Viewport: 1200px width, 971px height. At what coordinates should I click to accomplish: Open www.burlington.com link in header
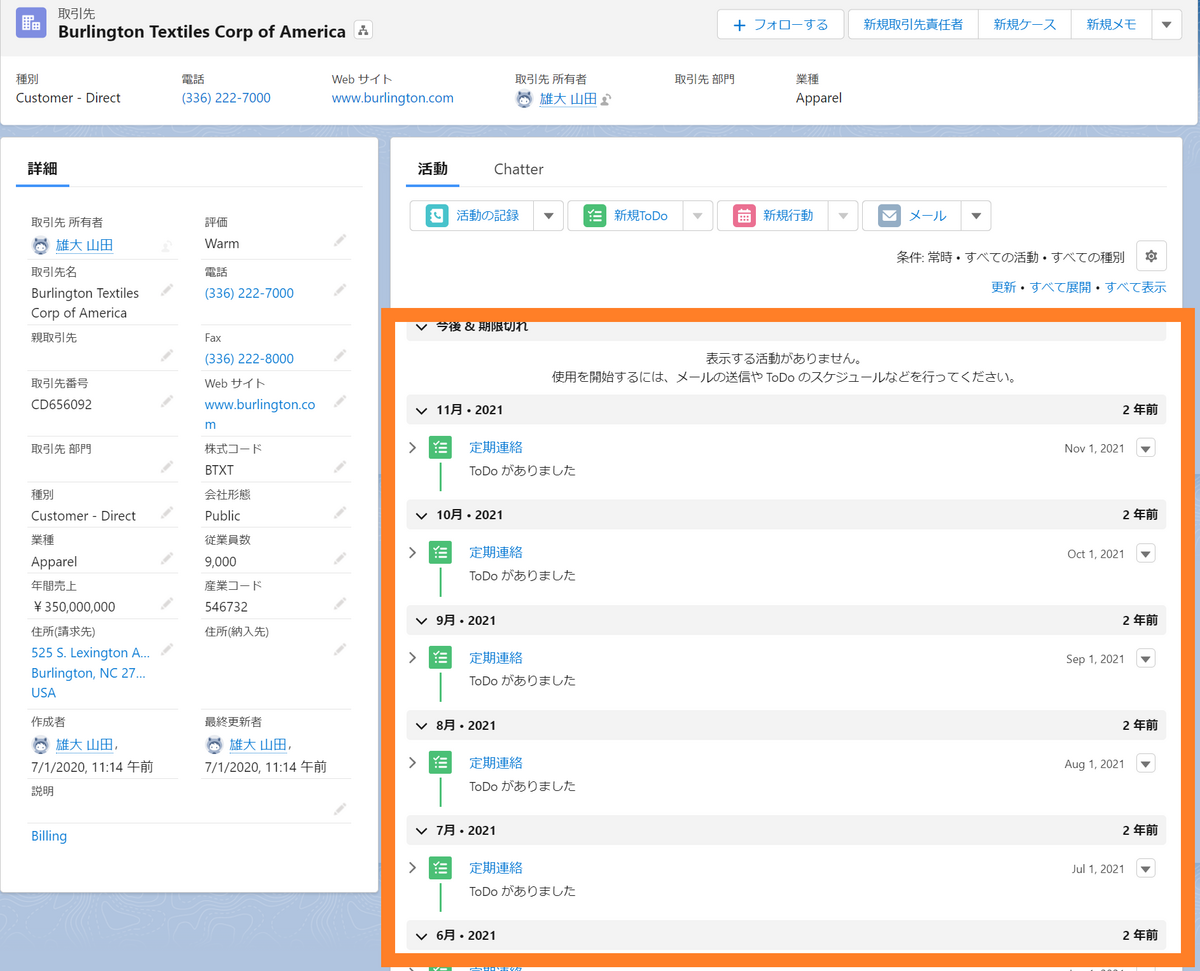click(x=393, y=98)
